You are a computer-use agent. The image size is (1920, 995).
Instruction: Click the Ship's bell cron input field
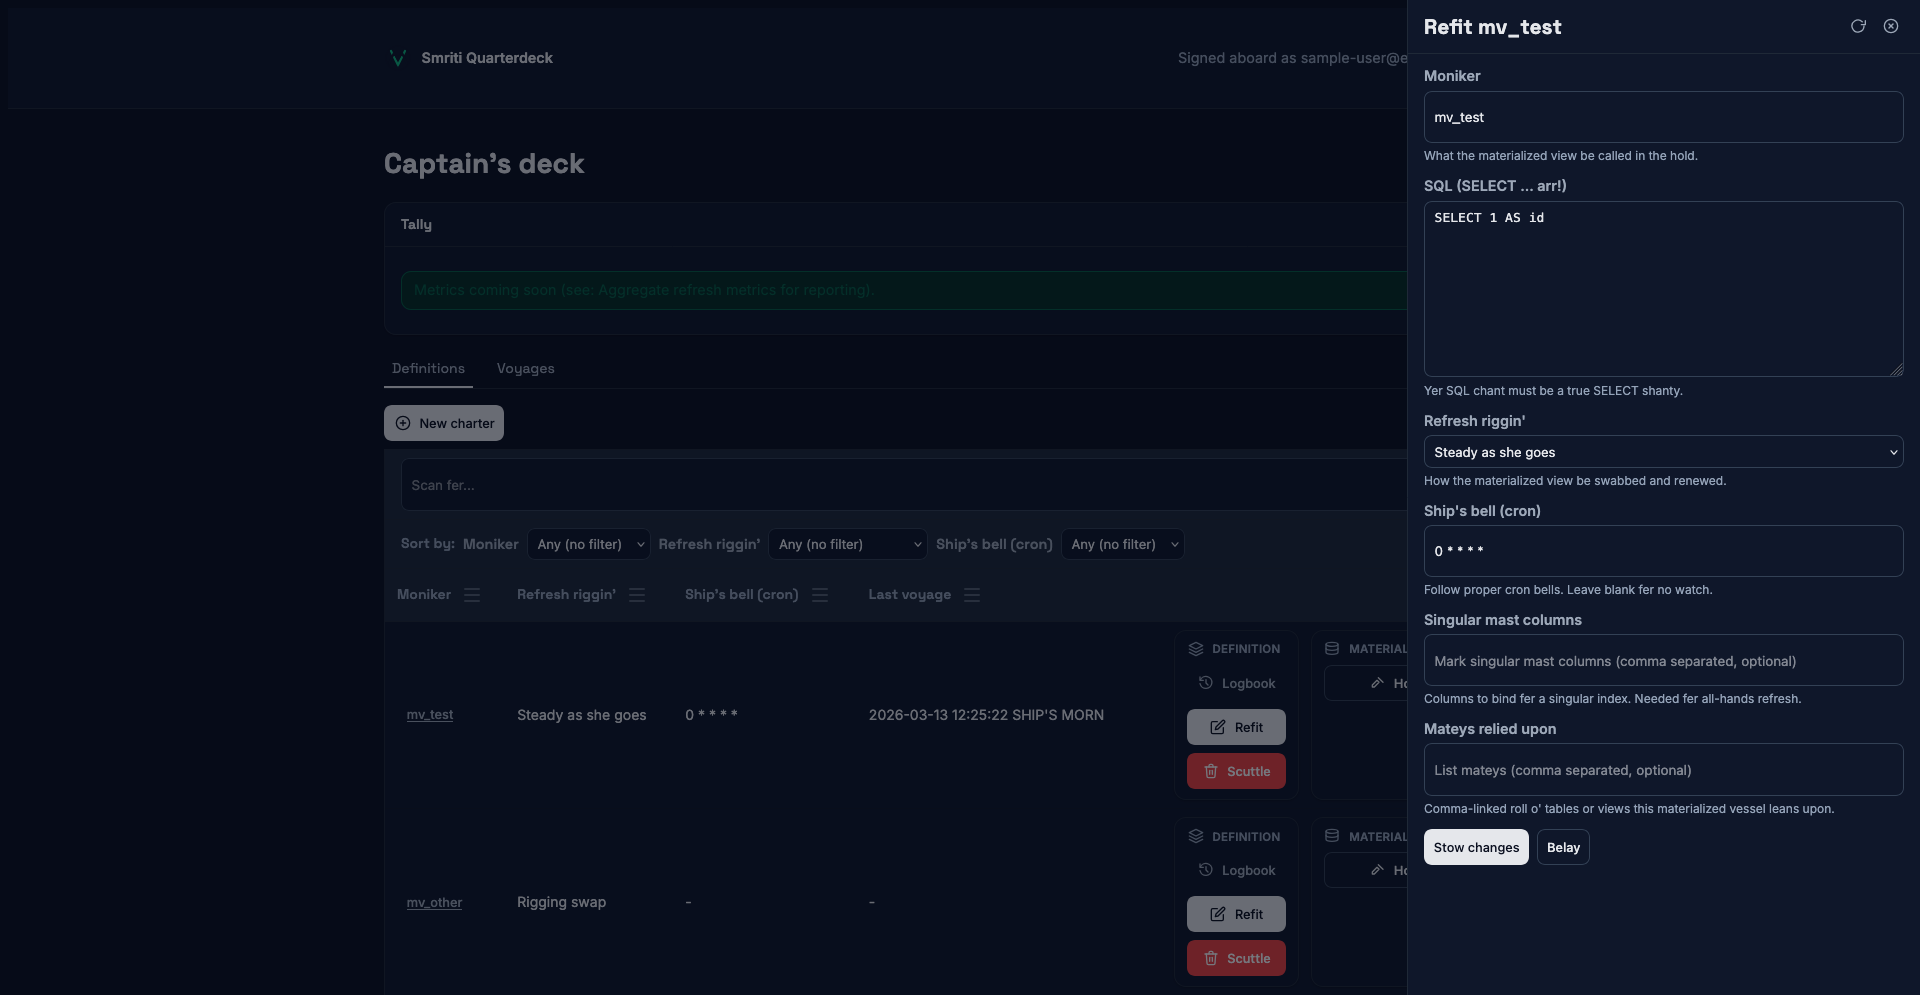(1662, 551)
